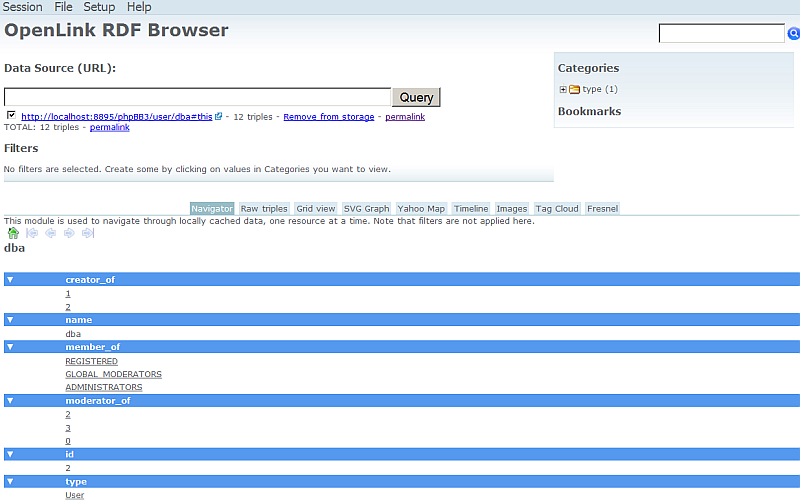This screenshot has height=500, width=800.
Task: Click the Remove from storage link
Action: [x=328, y=117]
